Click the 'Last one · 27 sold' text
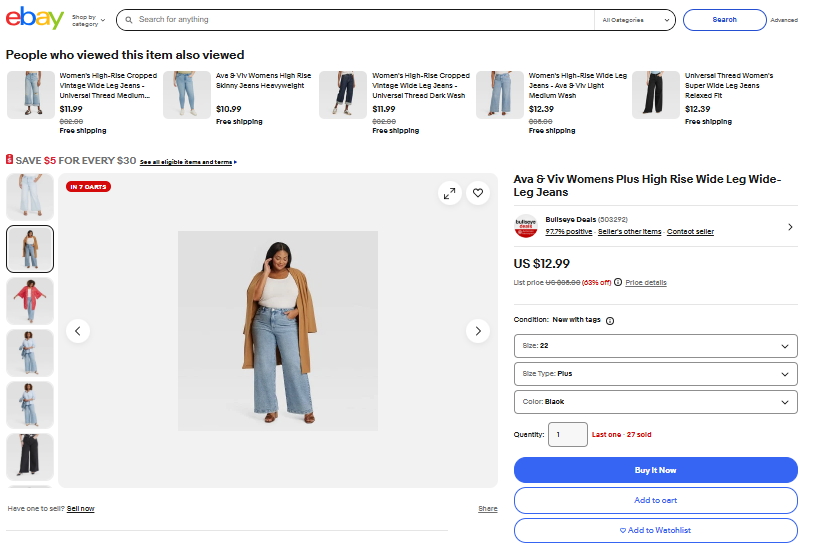 click(x=621, y=435)
